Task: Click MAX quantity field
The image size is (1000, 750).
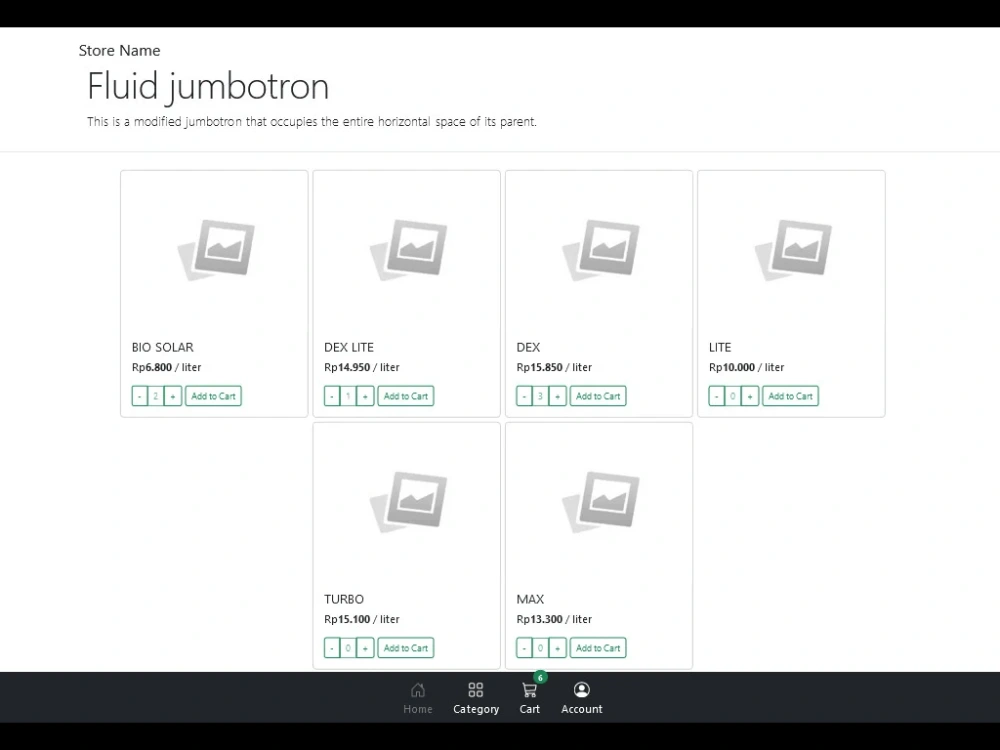Action: coord(540,648)
